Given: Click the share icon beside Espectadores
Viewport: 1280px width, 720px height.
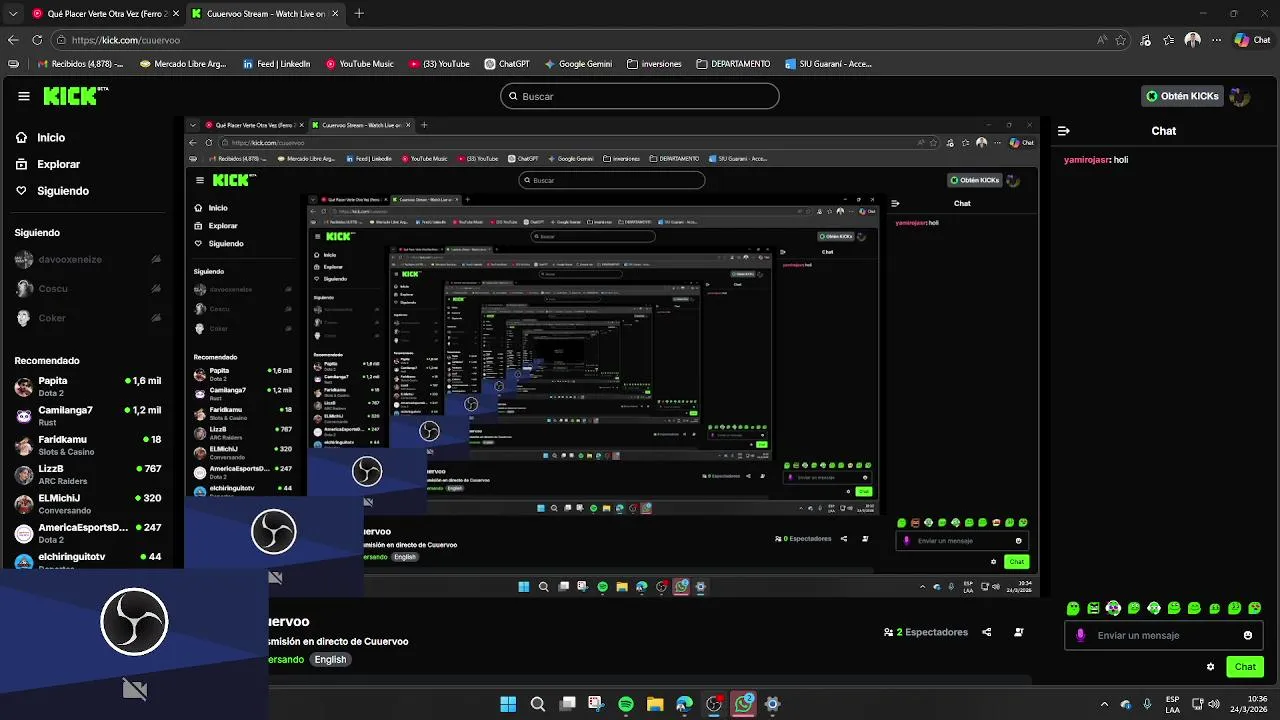Looking at the screenshot, I should tap(987, 632).
